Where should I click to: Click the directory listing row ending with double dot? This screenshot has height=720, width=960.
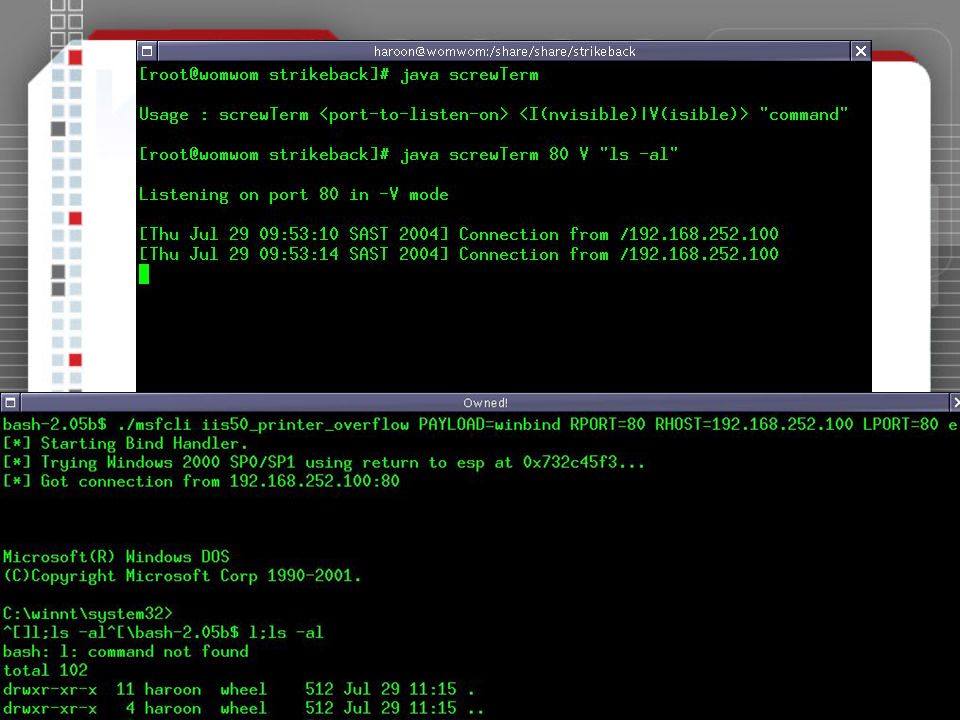click(243, 708)
